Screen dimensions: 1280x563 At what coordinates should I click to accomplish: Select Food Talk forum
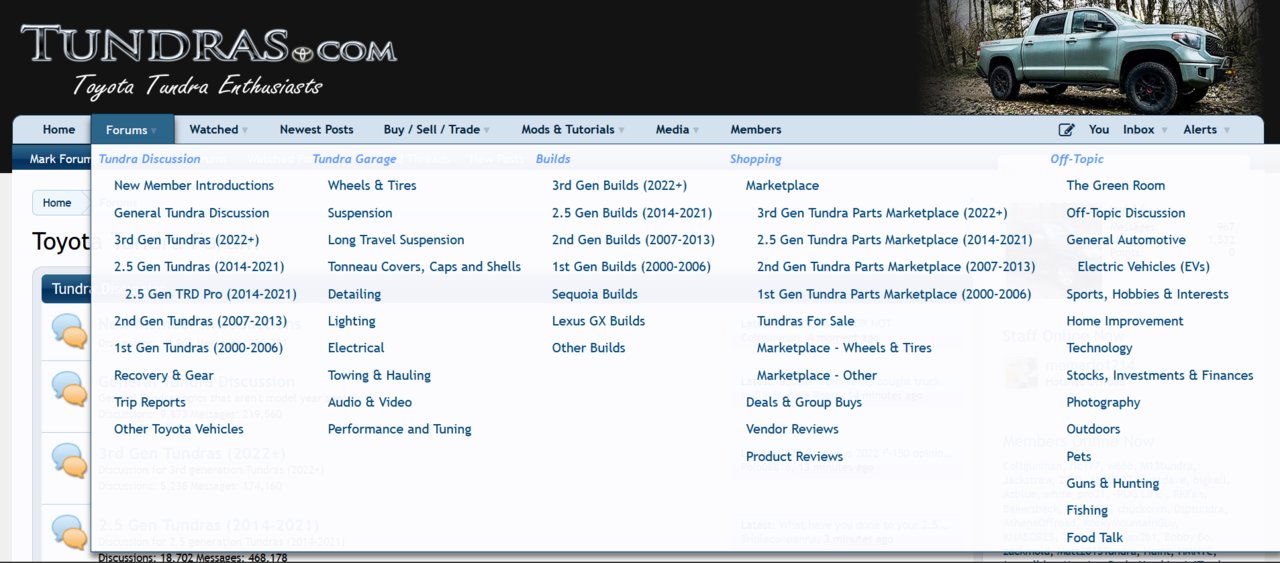coord(1095,537)
